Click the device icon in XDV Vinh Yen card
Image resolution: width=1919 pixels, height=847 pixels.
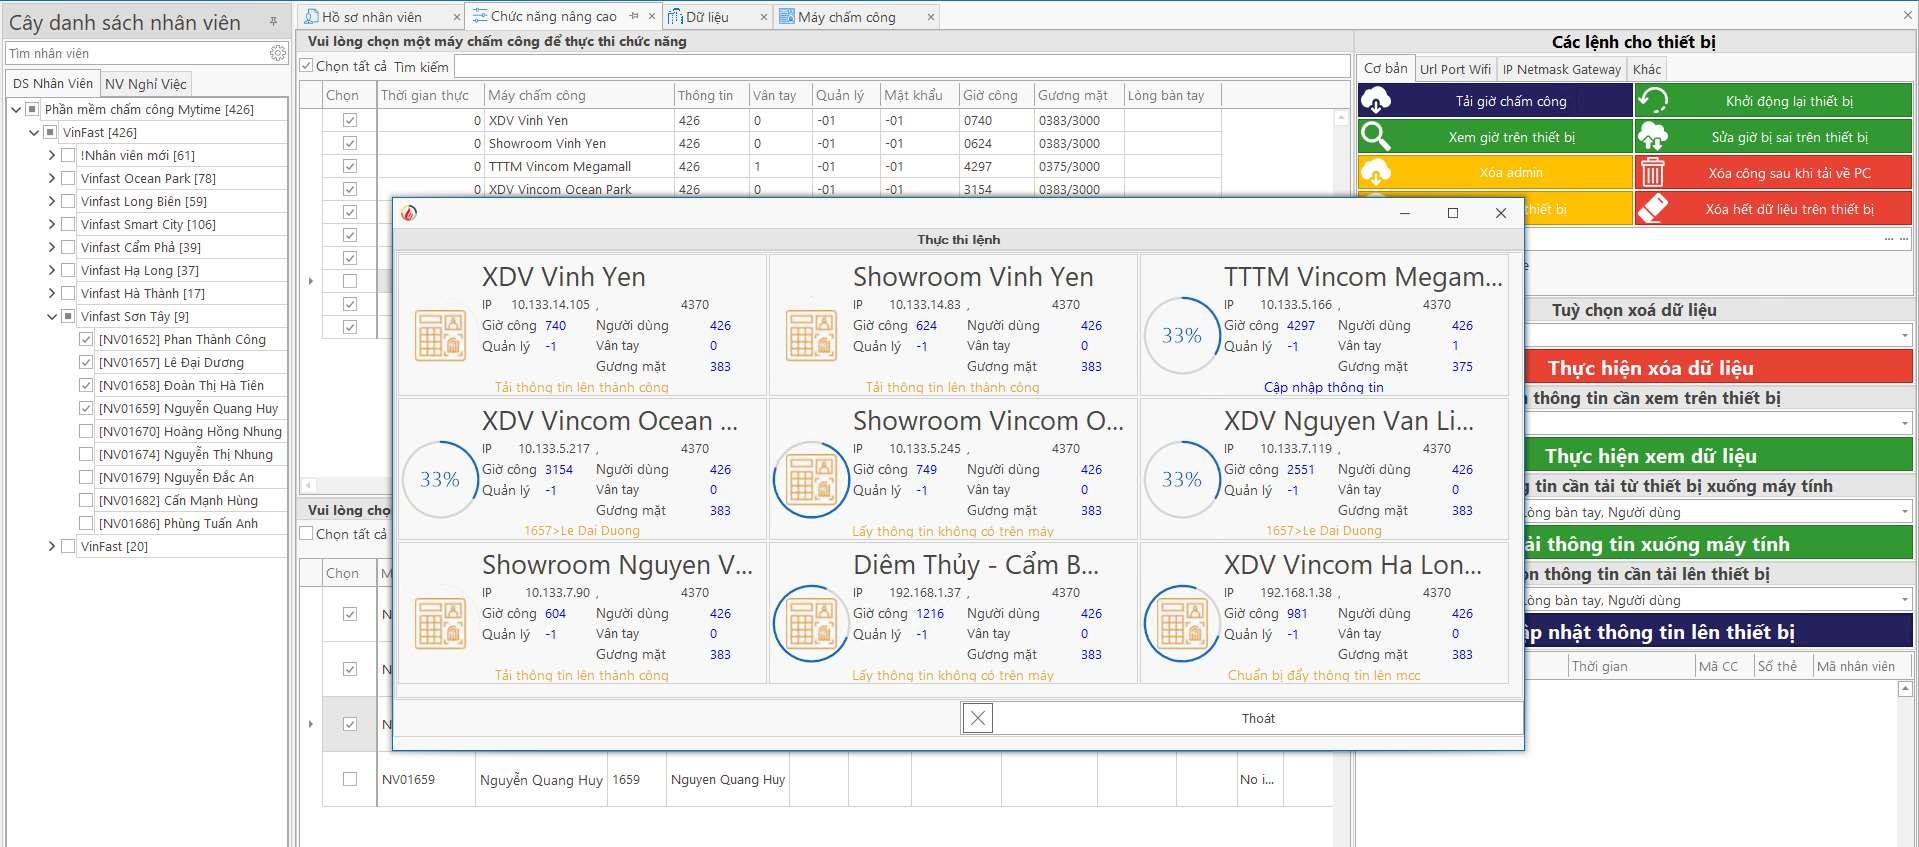[x=440, y=335]
